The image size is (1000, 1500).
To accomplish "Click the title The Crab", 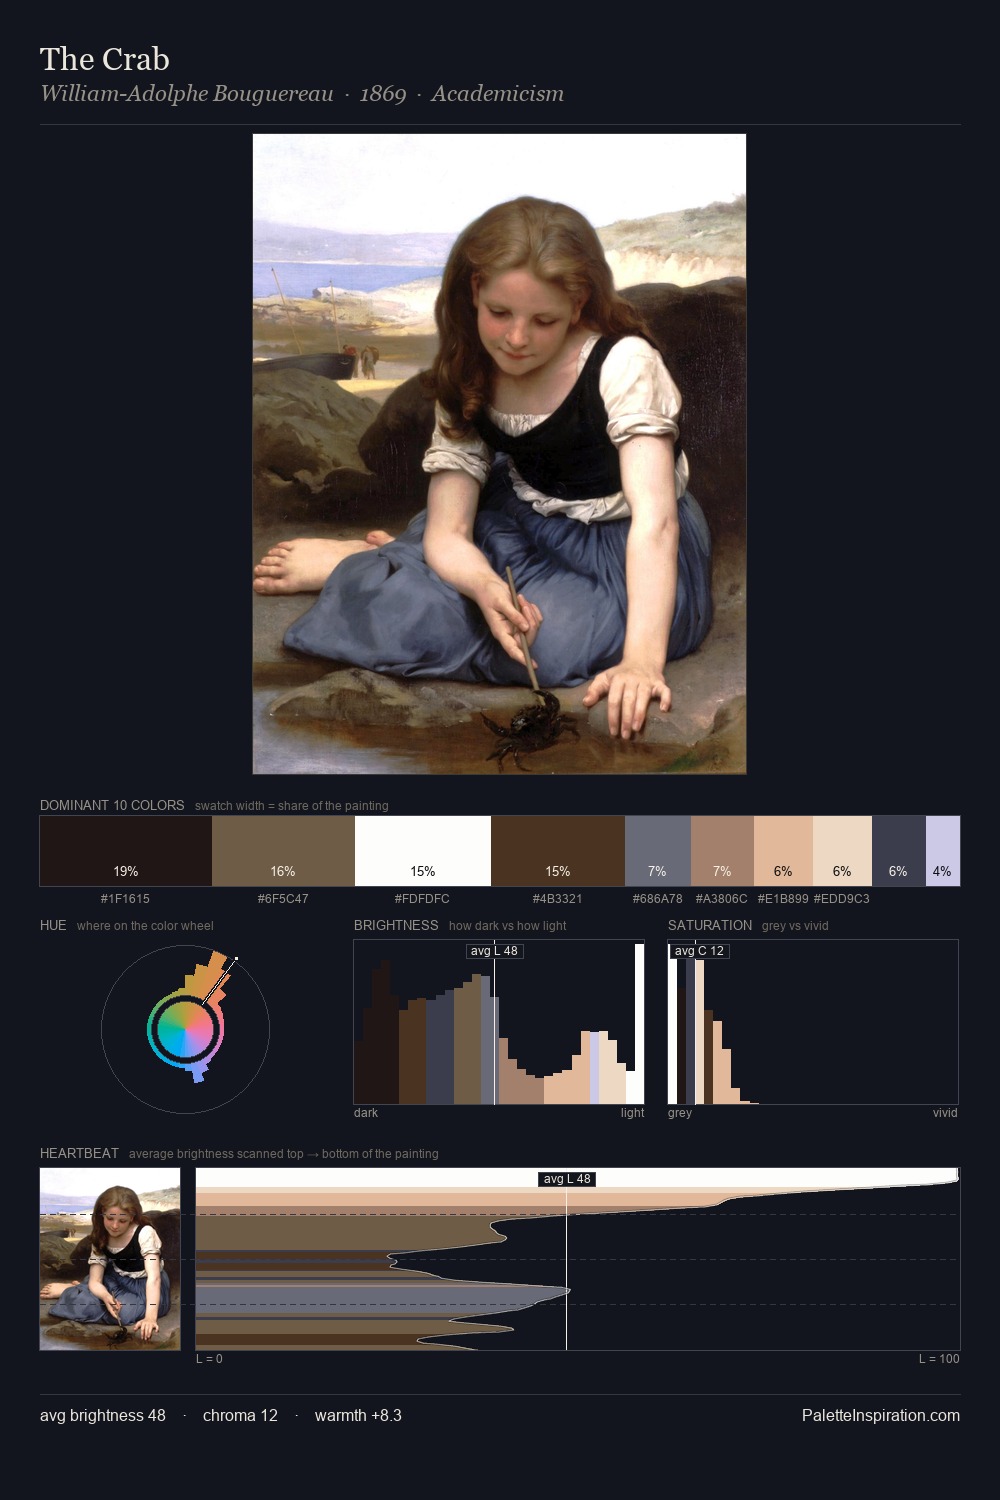I will tap(105, 59).
